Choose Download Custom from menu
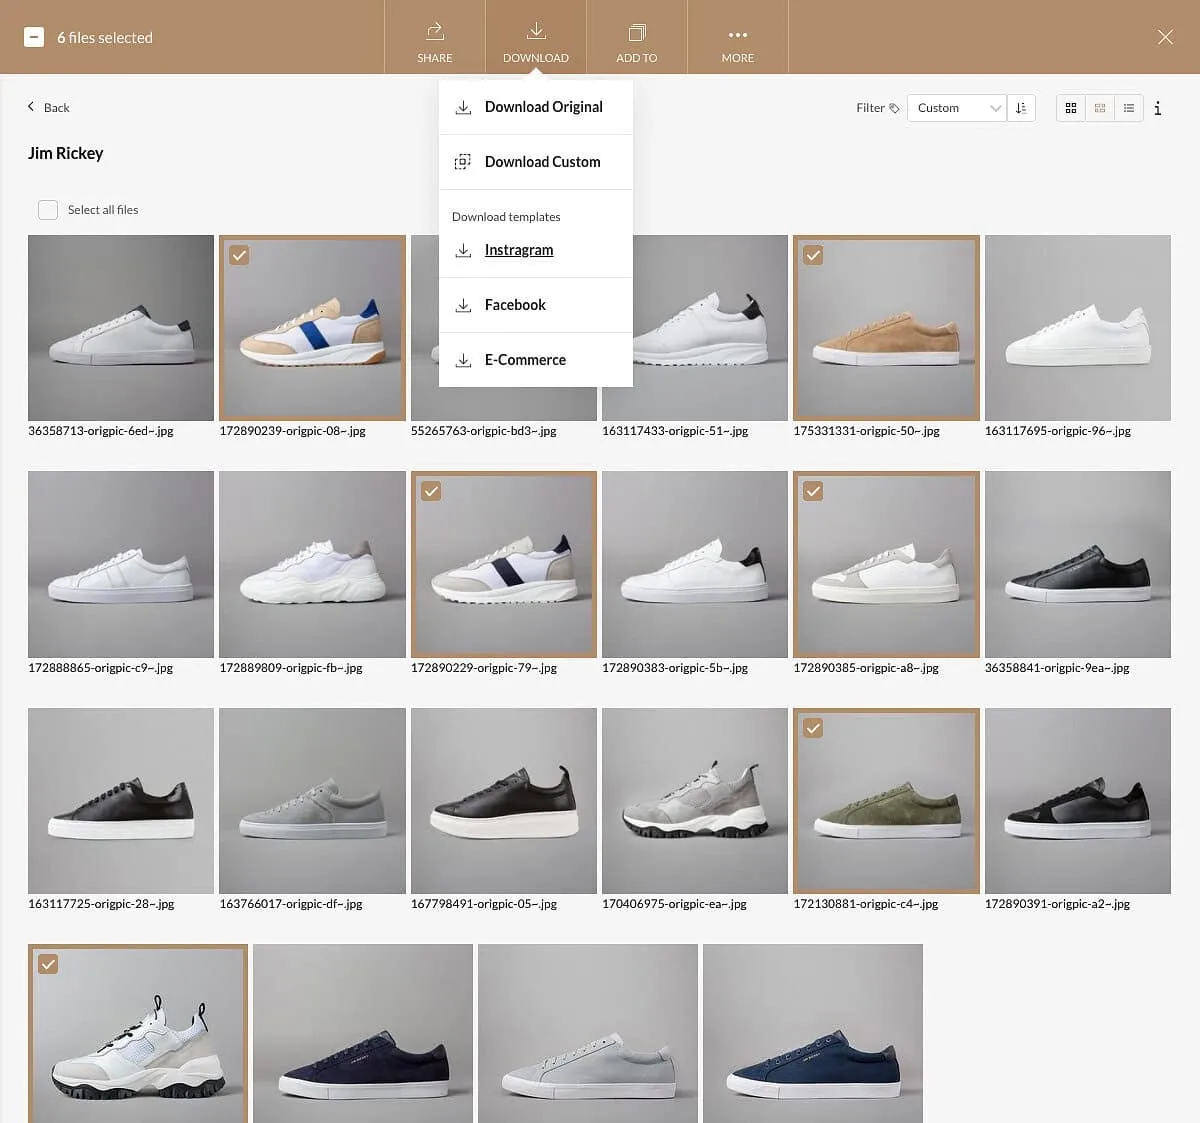 click(x=536, y=162)
